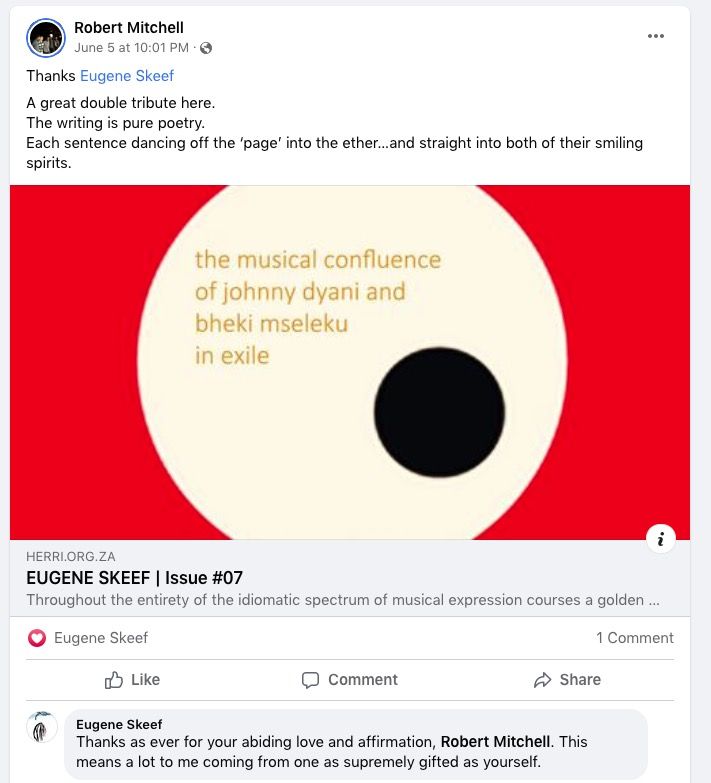Click the public globe privacy icon

(x=206, y=48)
